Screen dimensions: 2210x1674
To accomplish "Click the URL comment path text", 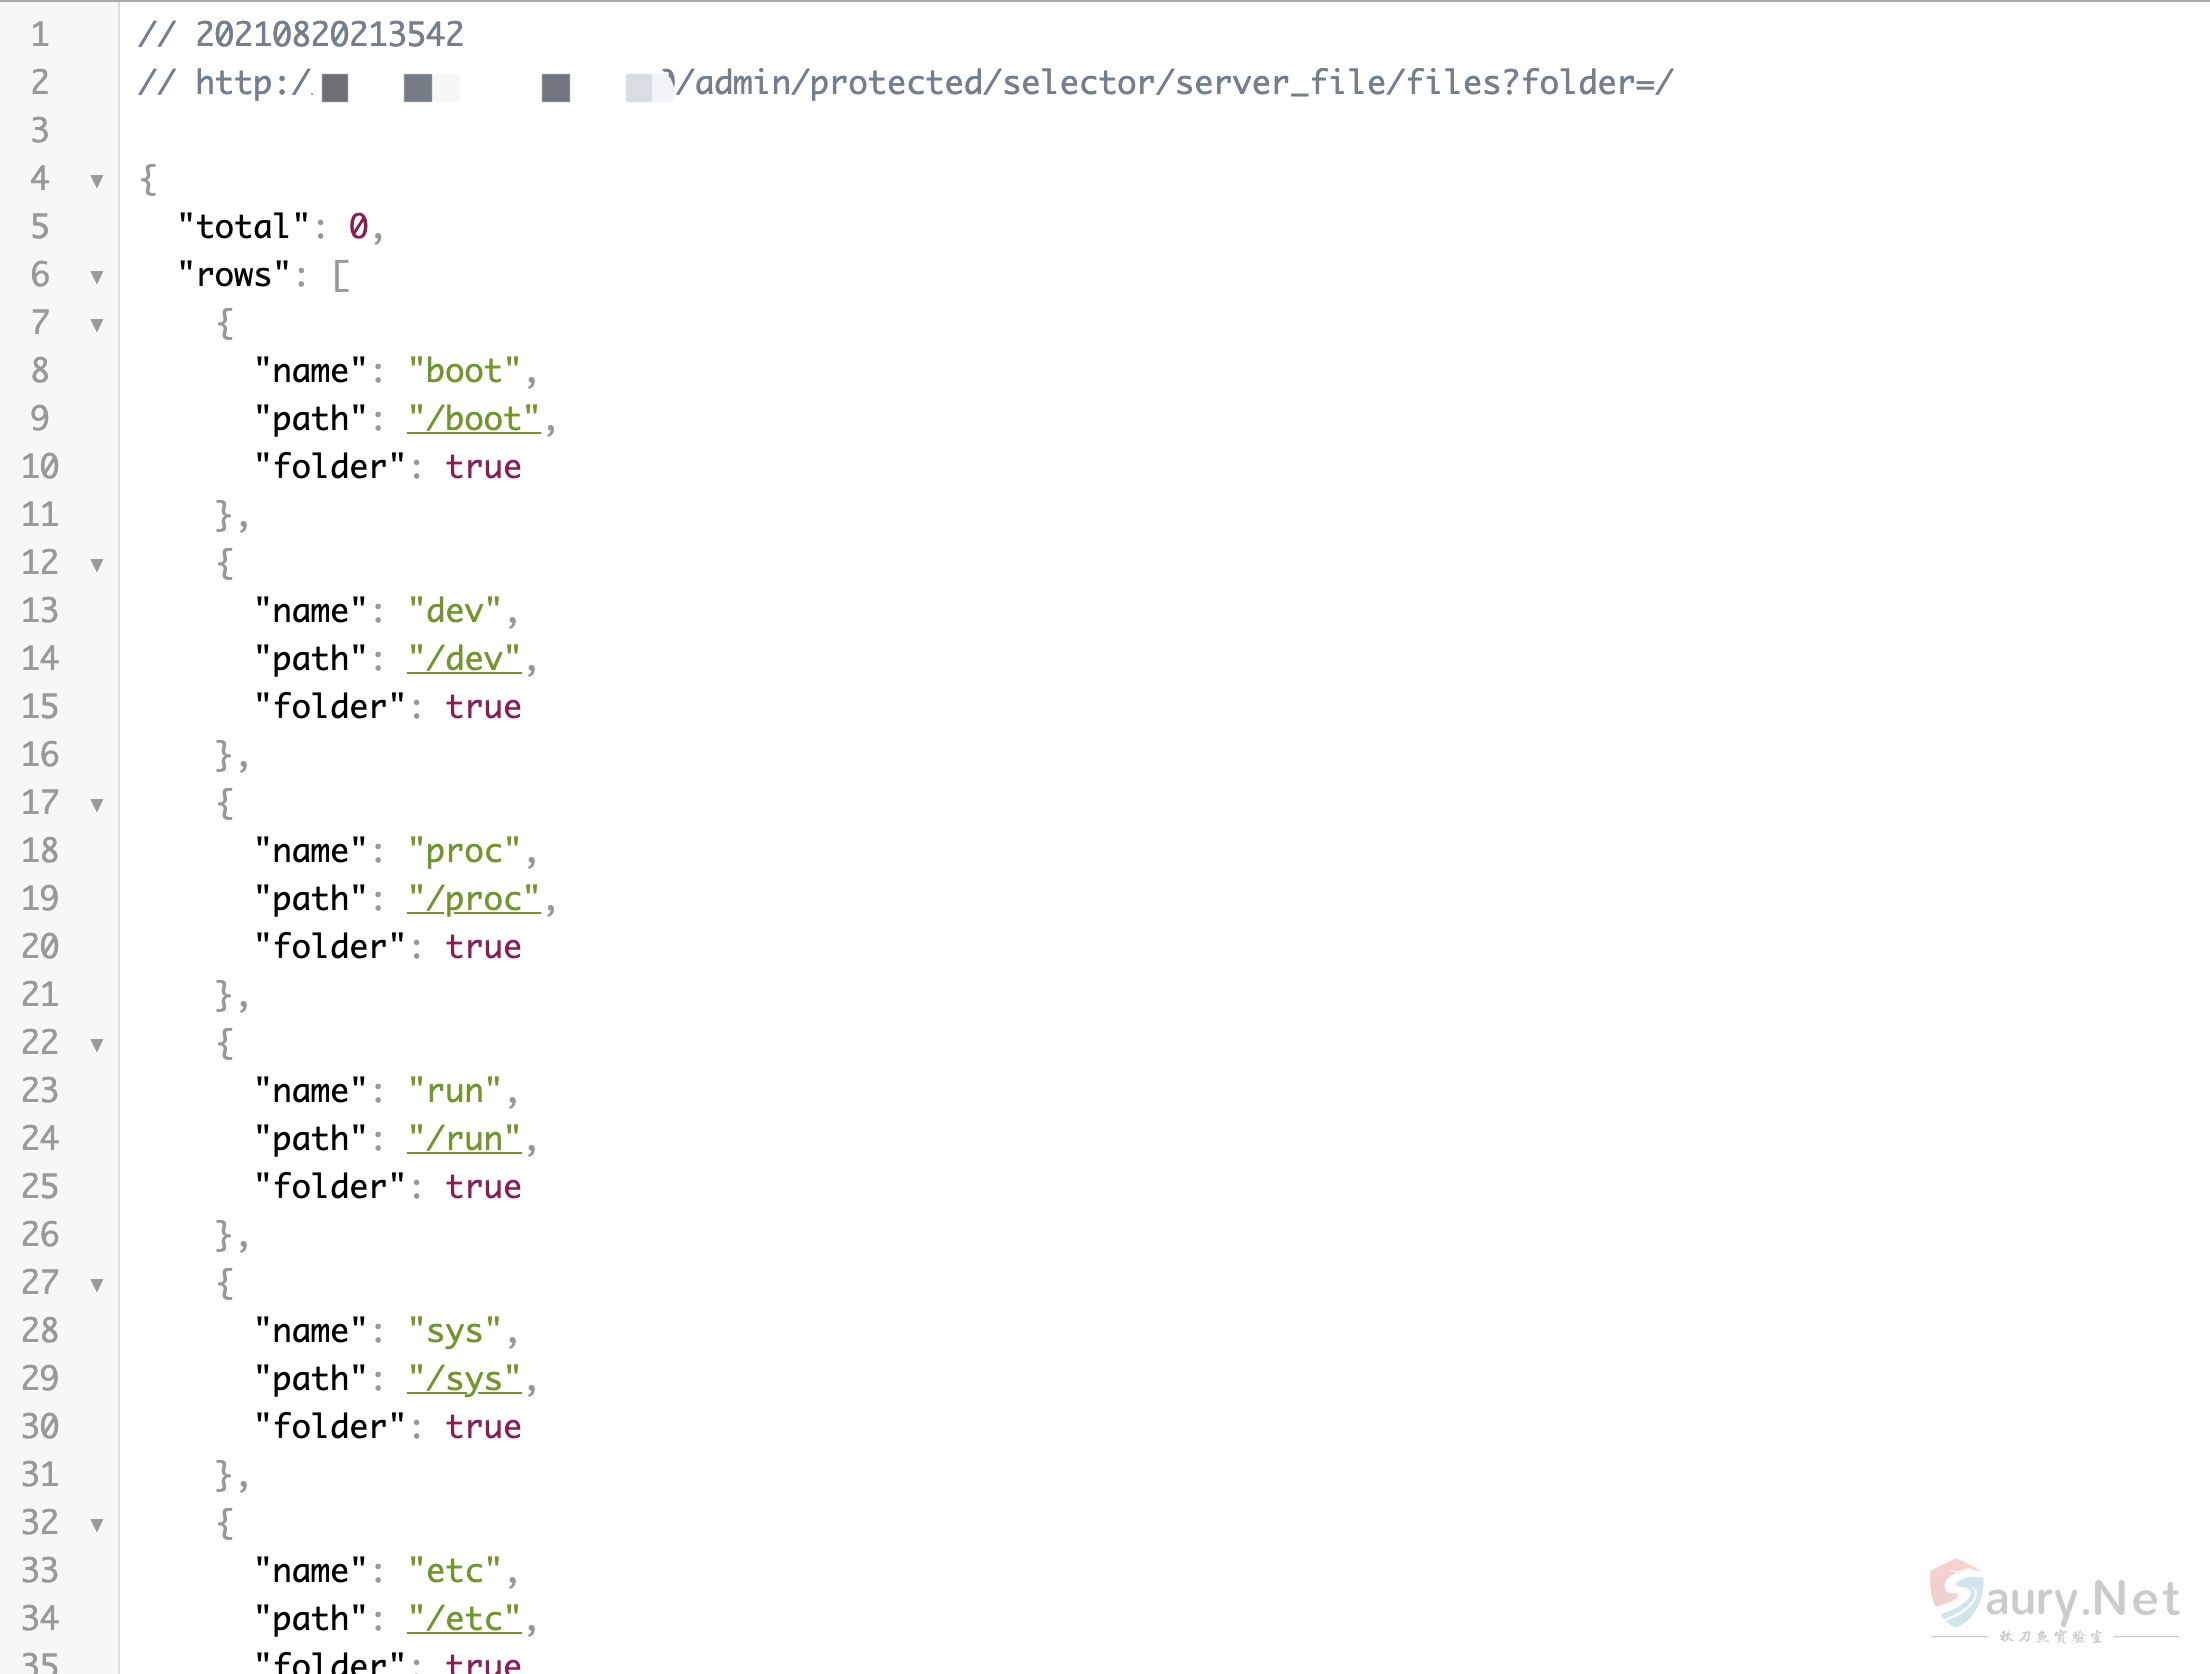I will coord(1170,83).
